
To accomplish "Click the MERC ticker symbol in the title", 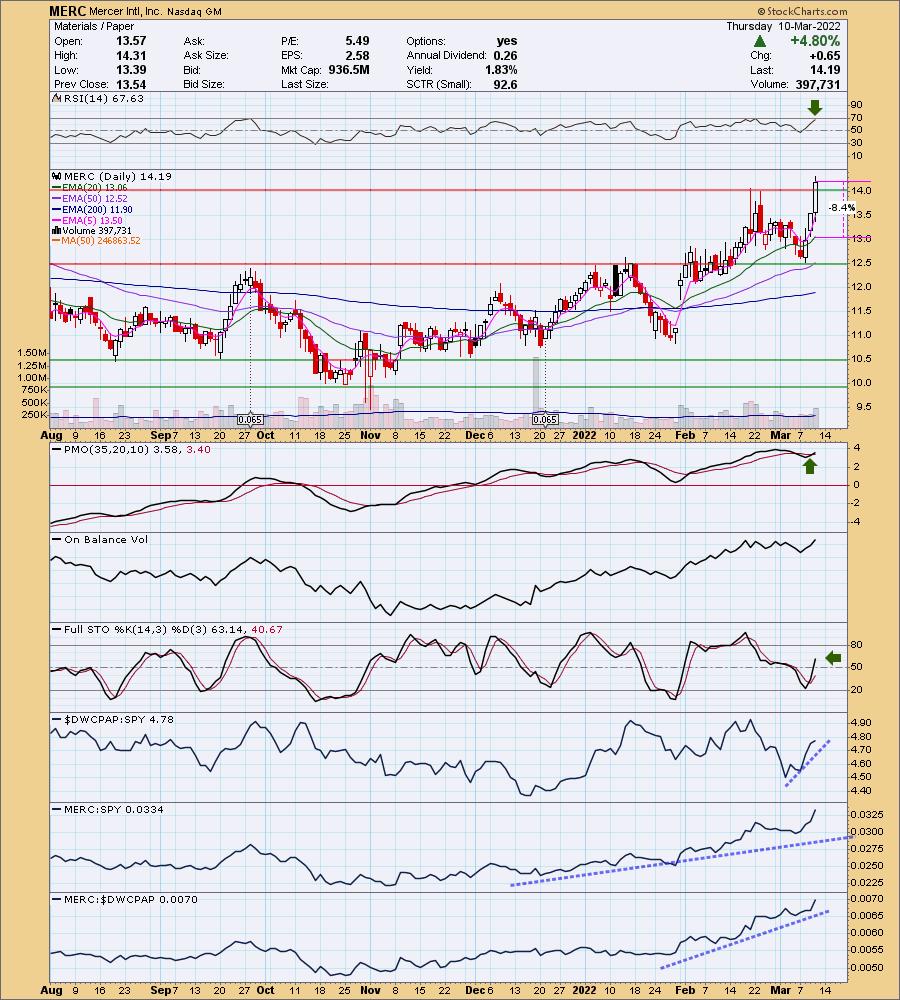I will (x=68, y=11).
